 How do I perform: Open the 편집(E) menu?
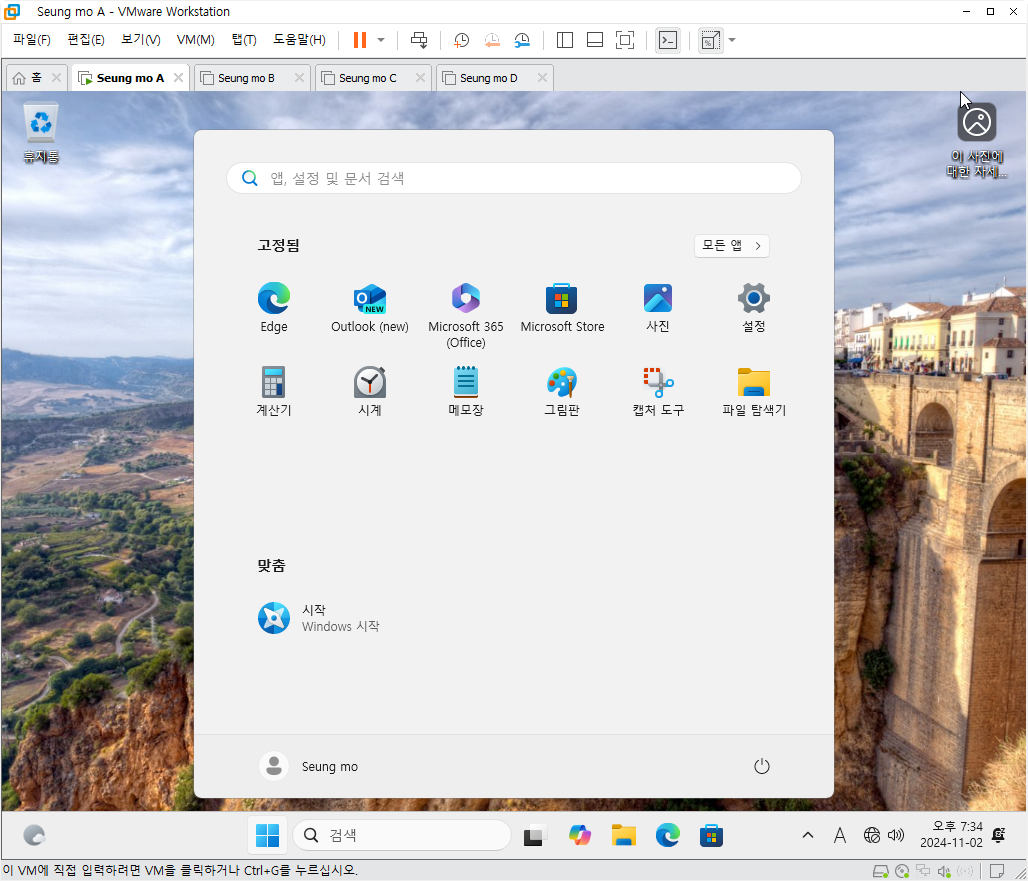point(85,40)
